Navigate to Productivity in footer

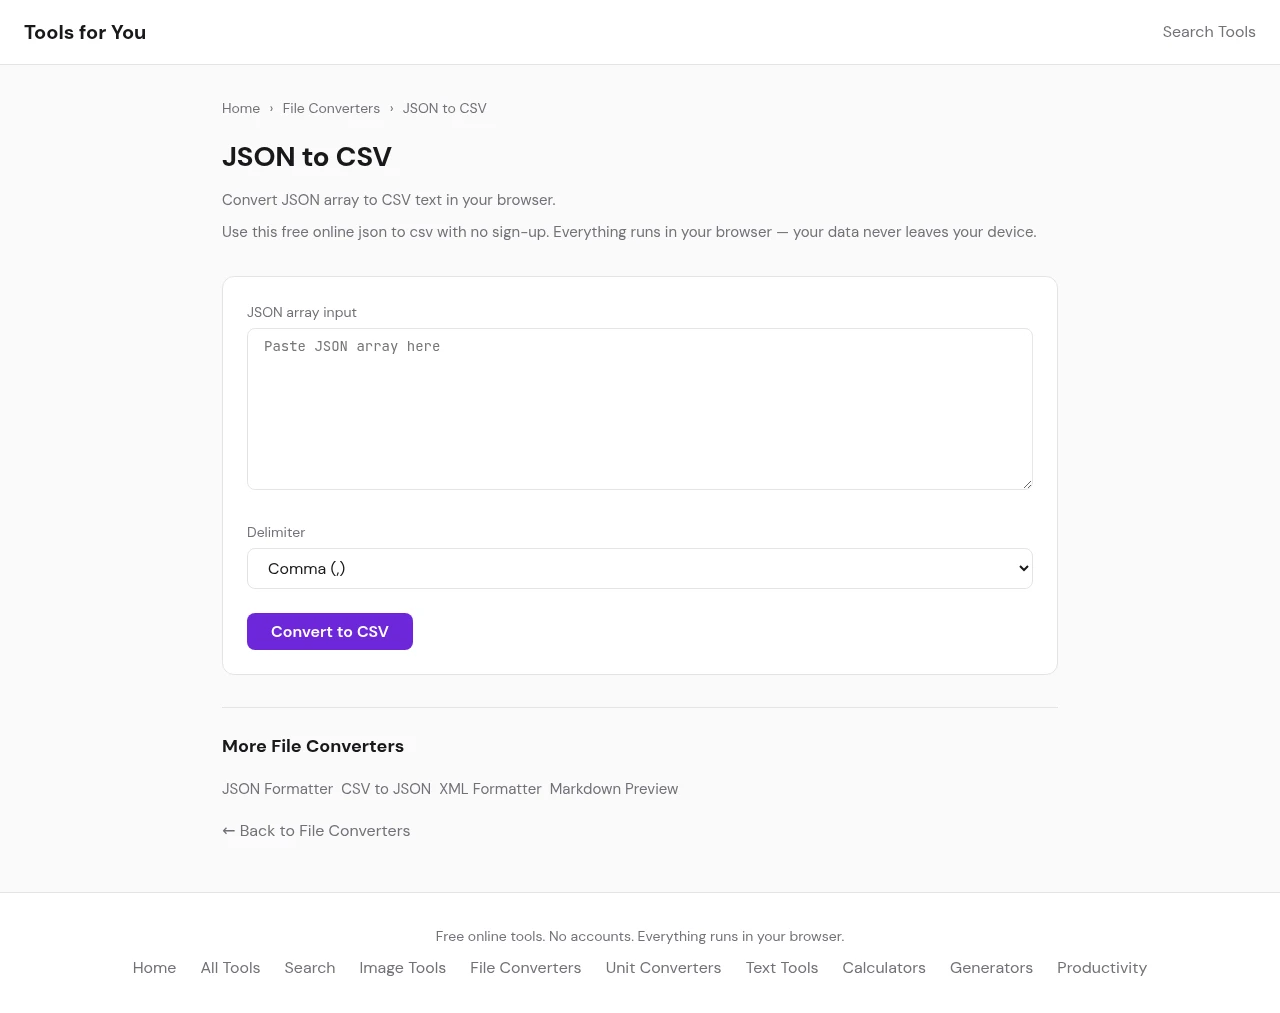tap(1101, 968)
